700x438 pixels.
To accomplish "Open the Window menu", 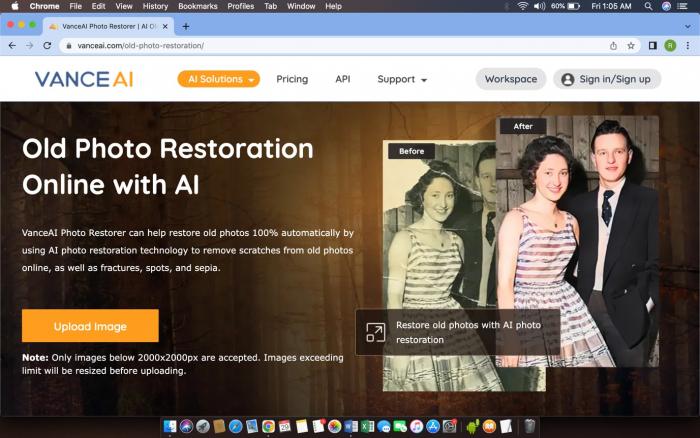I will (x=301, y=6).
